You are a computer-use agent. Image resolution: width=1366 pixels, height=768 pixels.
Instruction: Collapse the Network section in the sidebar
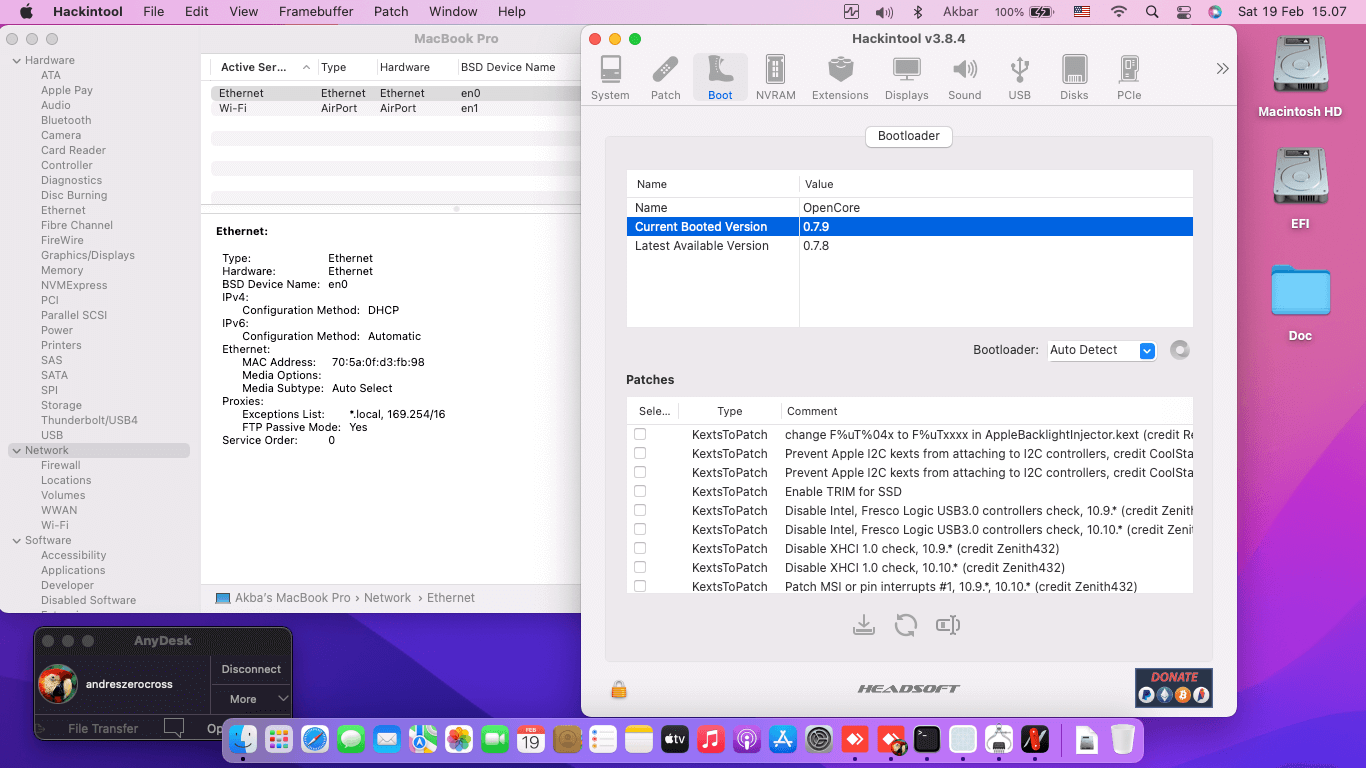click(16, 450)
